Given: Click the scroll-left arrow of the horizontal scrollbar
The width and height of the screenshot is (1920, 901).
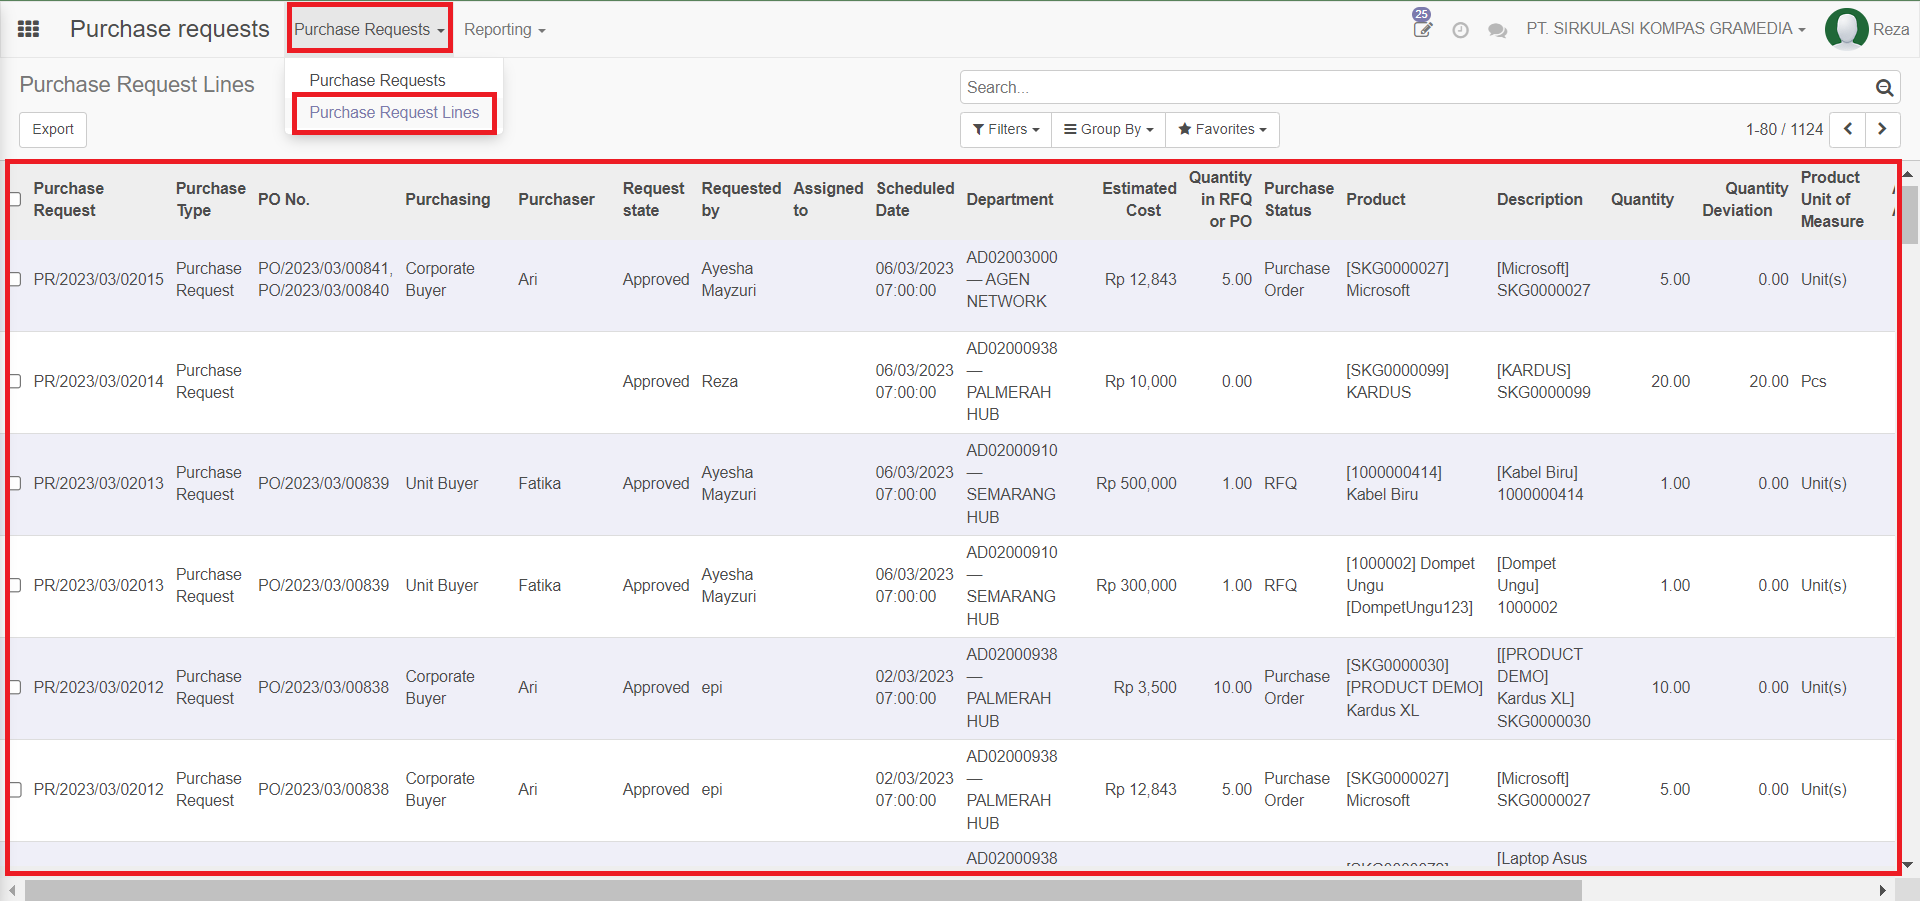Looking at the screenshot, I should pyautogui.click(x=12, y=890).
